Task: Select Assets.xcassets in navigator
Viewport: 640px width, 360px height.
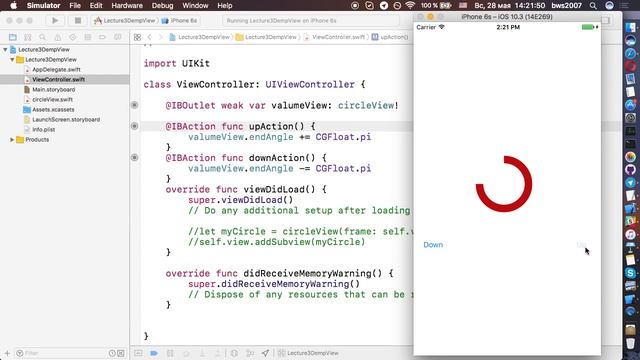Action: 53,110
